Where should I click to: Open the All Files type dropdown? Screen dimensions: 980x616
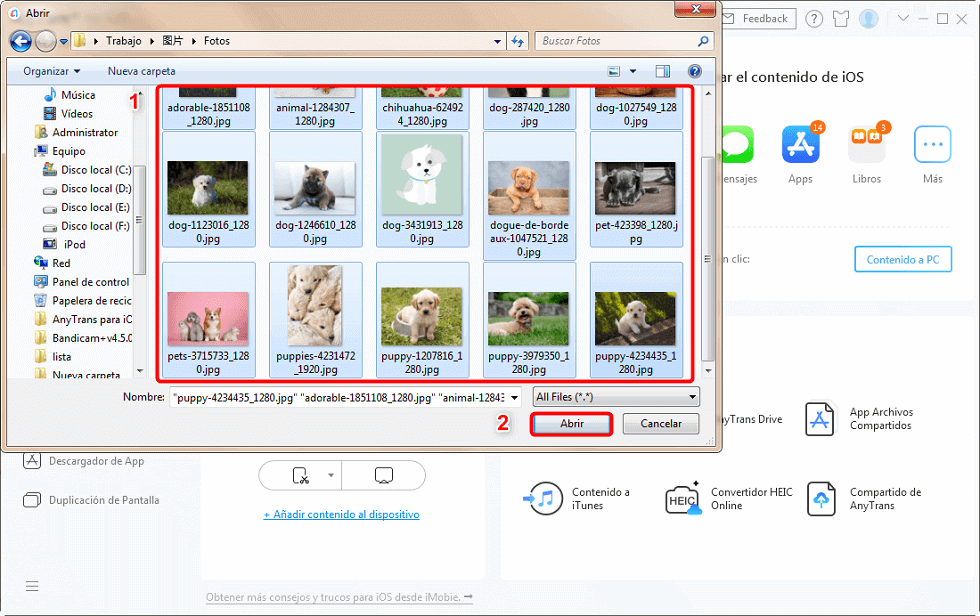[x=616, y=397]
